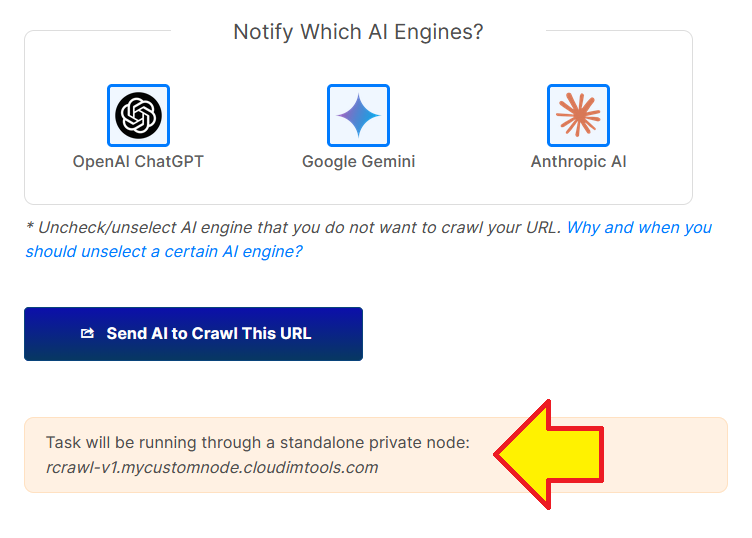Click the Google Gemini sparkle icon

click(358, 115)
